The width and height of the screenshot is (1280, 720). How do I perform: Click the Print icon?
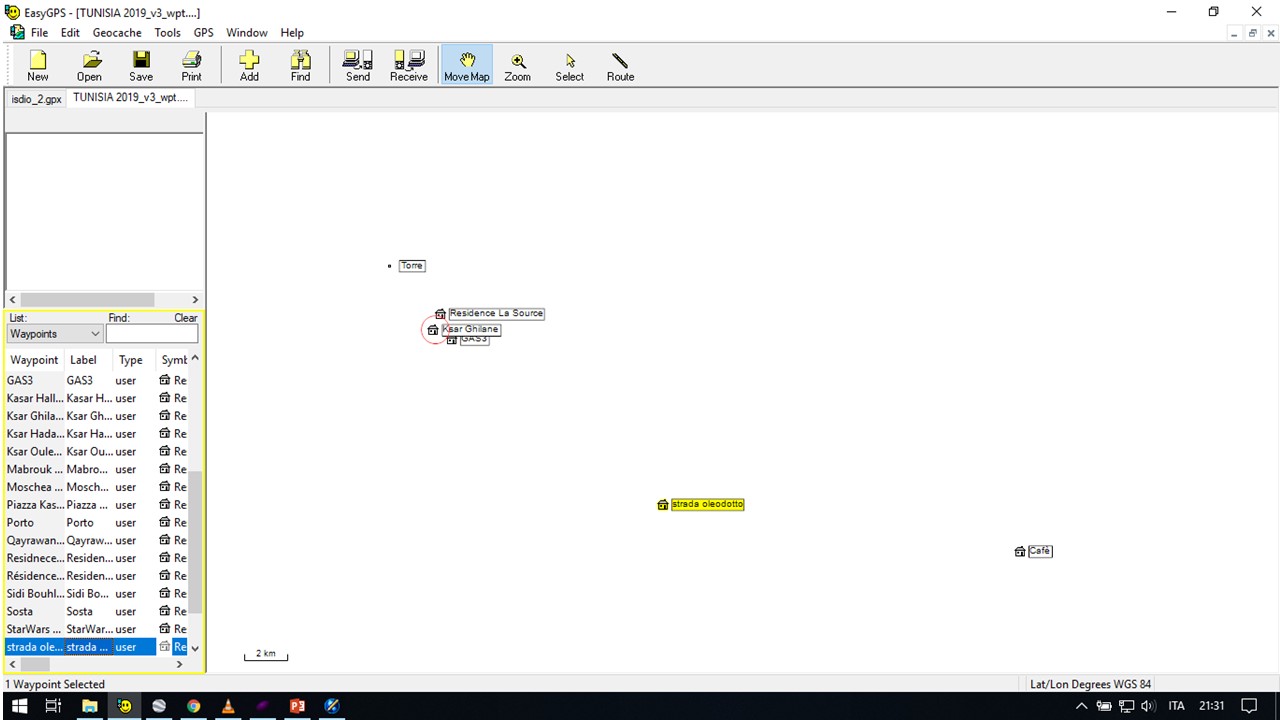click(191, 64)
